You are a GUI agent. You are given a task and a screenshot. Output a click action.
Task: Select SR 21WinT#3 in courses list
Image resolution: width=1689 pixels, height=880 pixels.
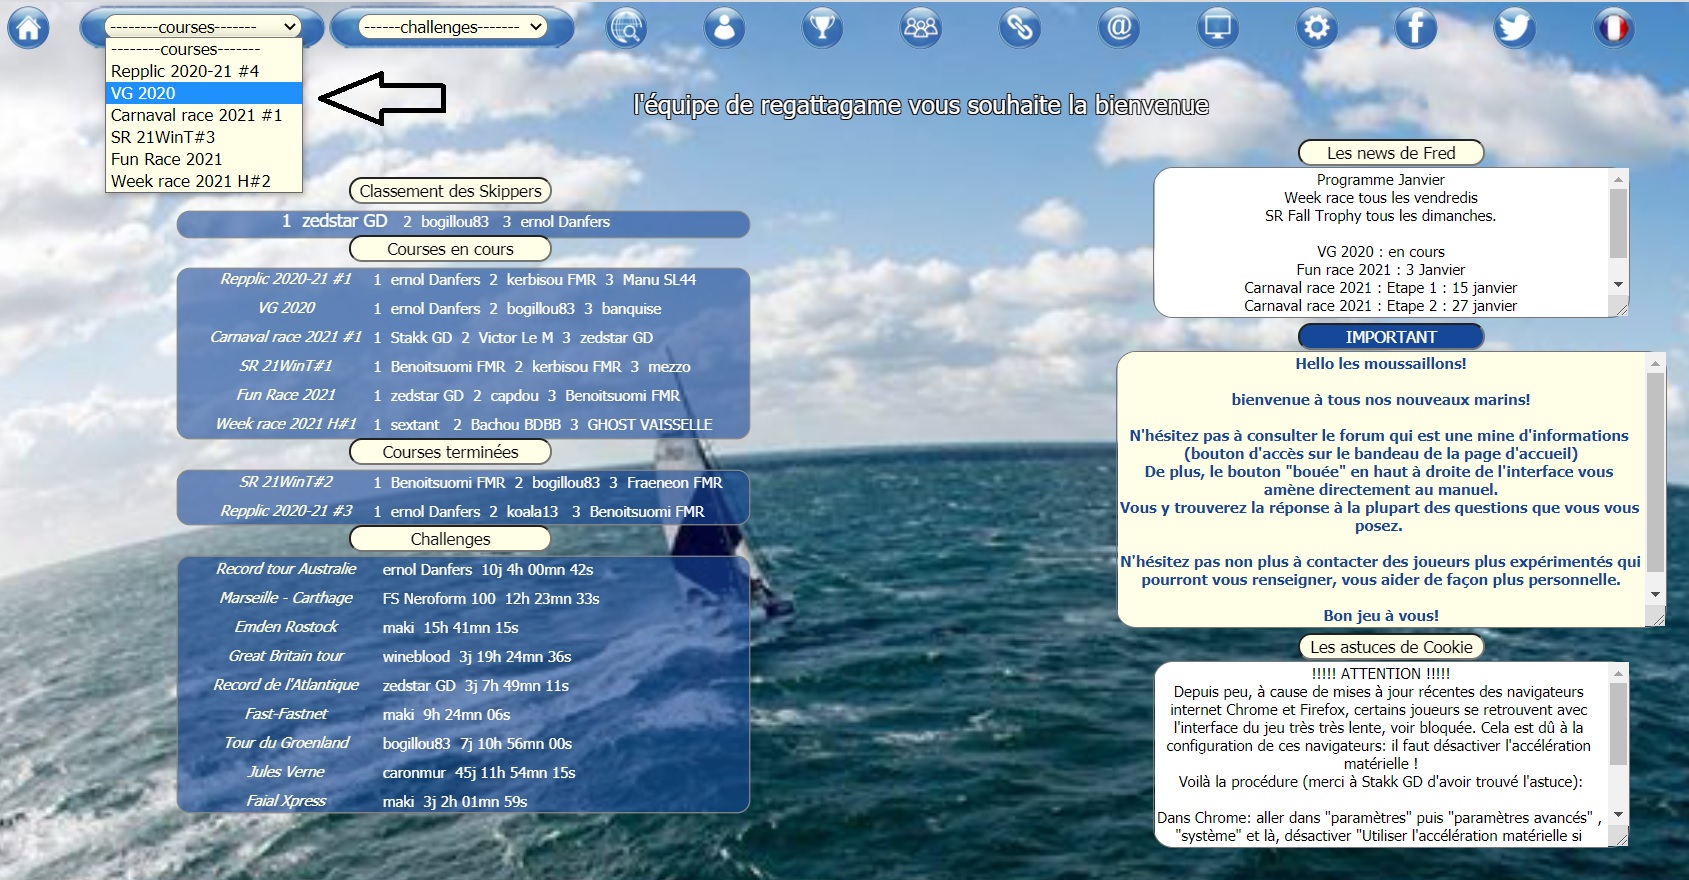(204, 137)
